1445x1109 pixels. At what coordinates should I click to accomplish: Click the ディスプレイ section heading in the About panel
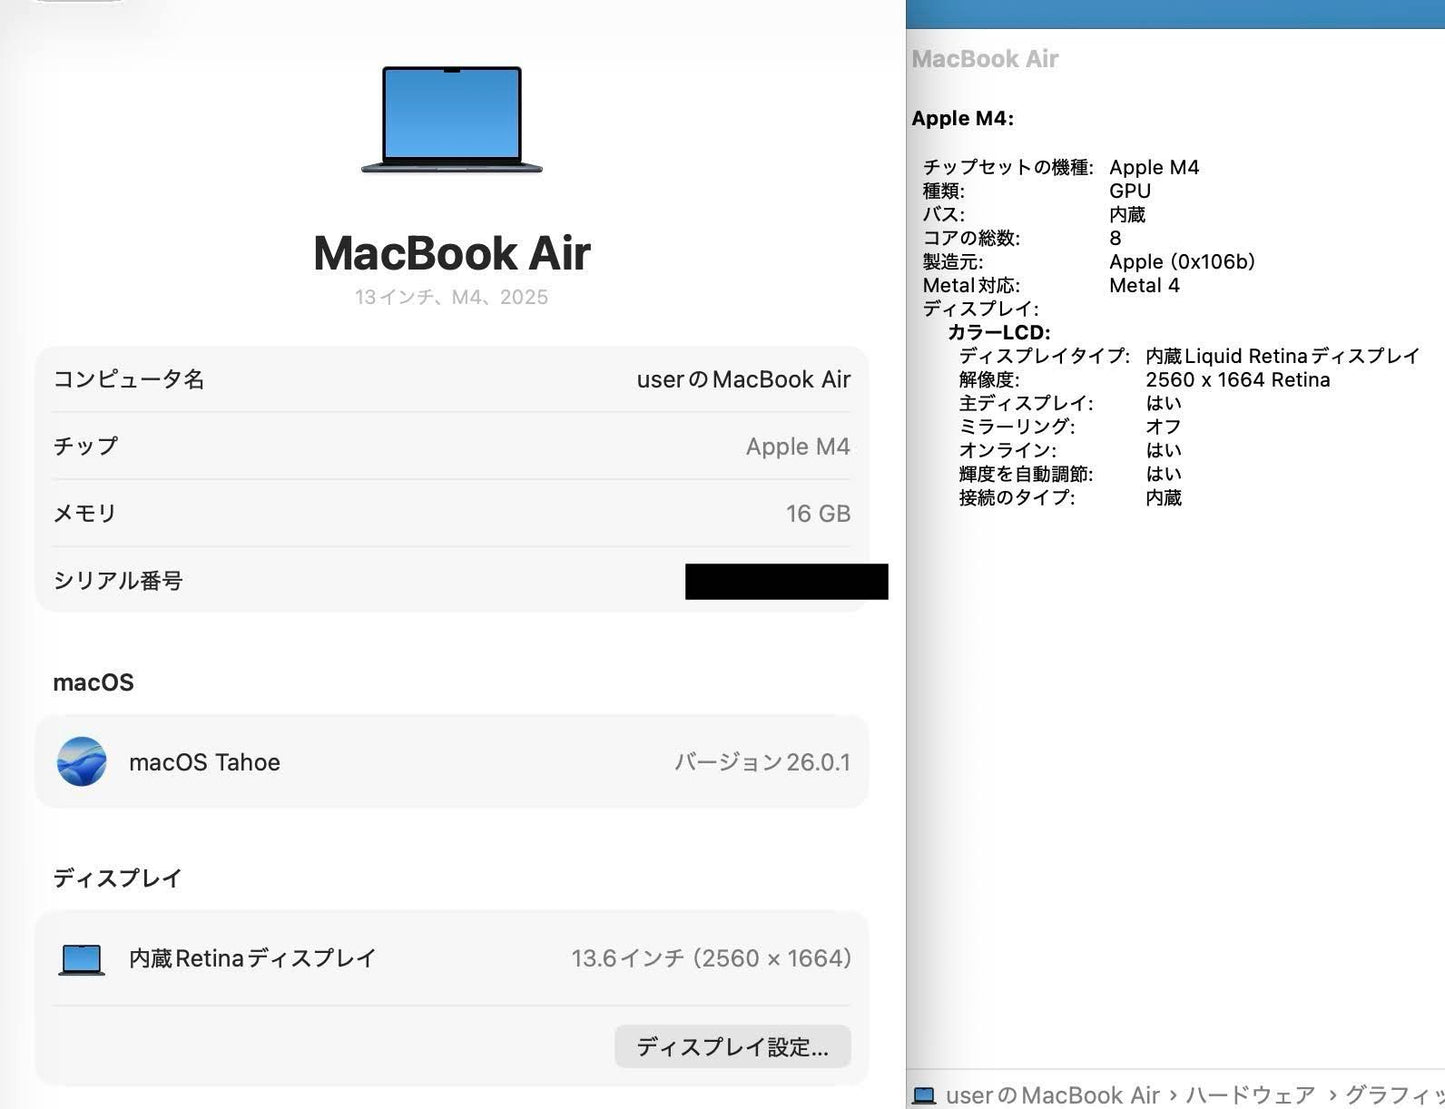point(118,878)
